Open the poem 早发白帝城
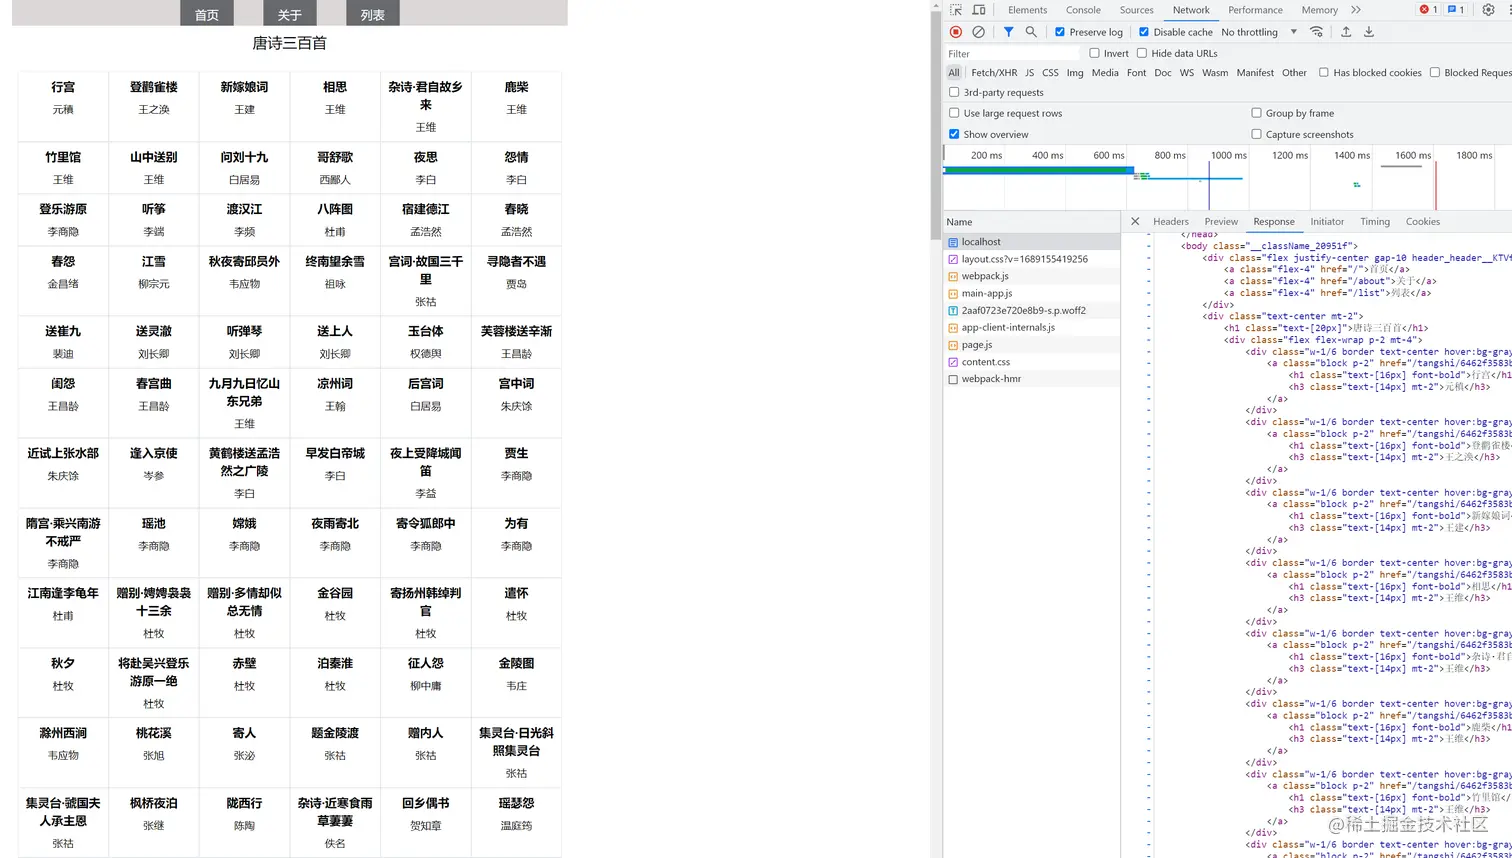1512x858 pixels. 335,453
